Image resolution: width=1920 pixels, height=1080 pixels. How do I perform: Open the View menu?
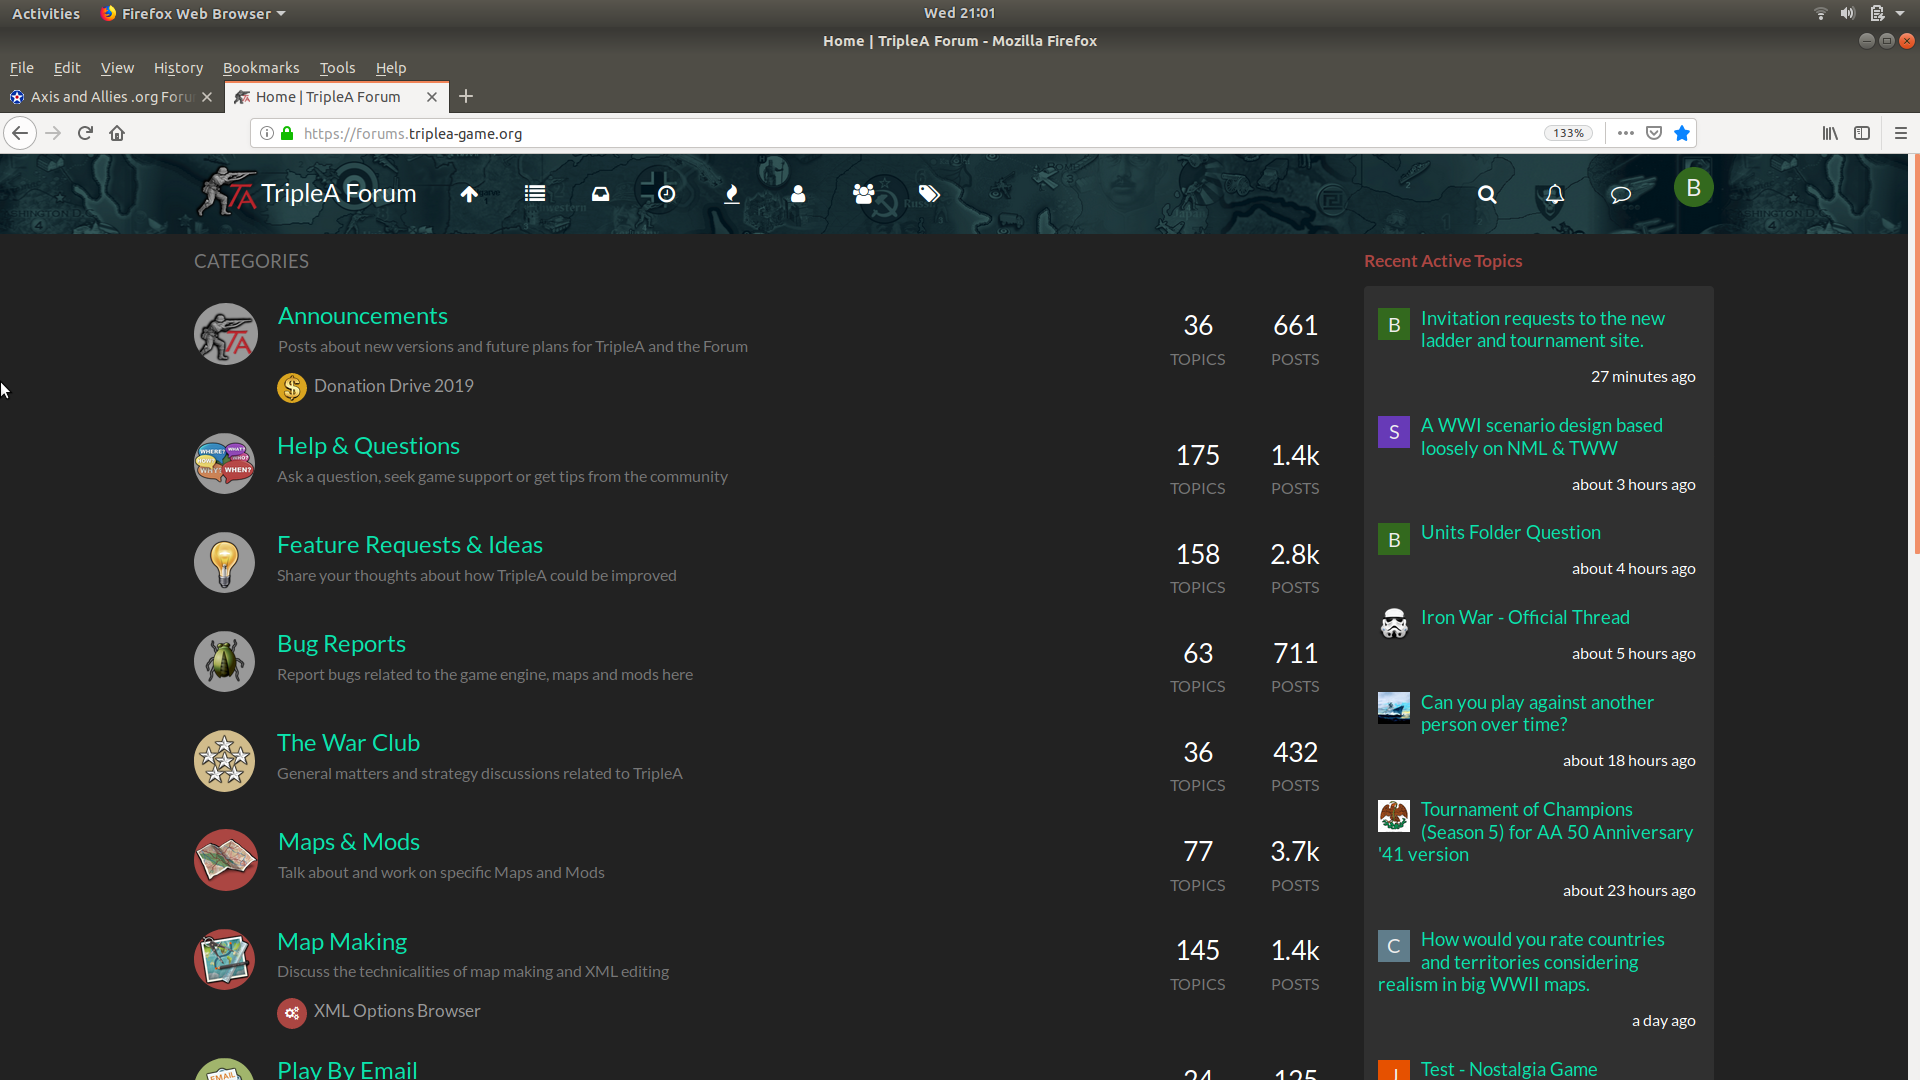click(117, 68)
